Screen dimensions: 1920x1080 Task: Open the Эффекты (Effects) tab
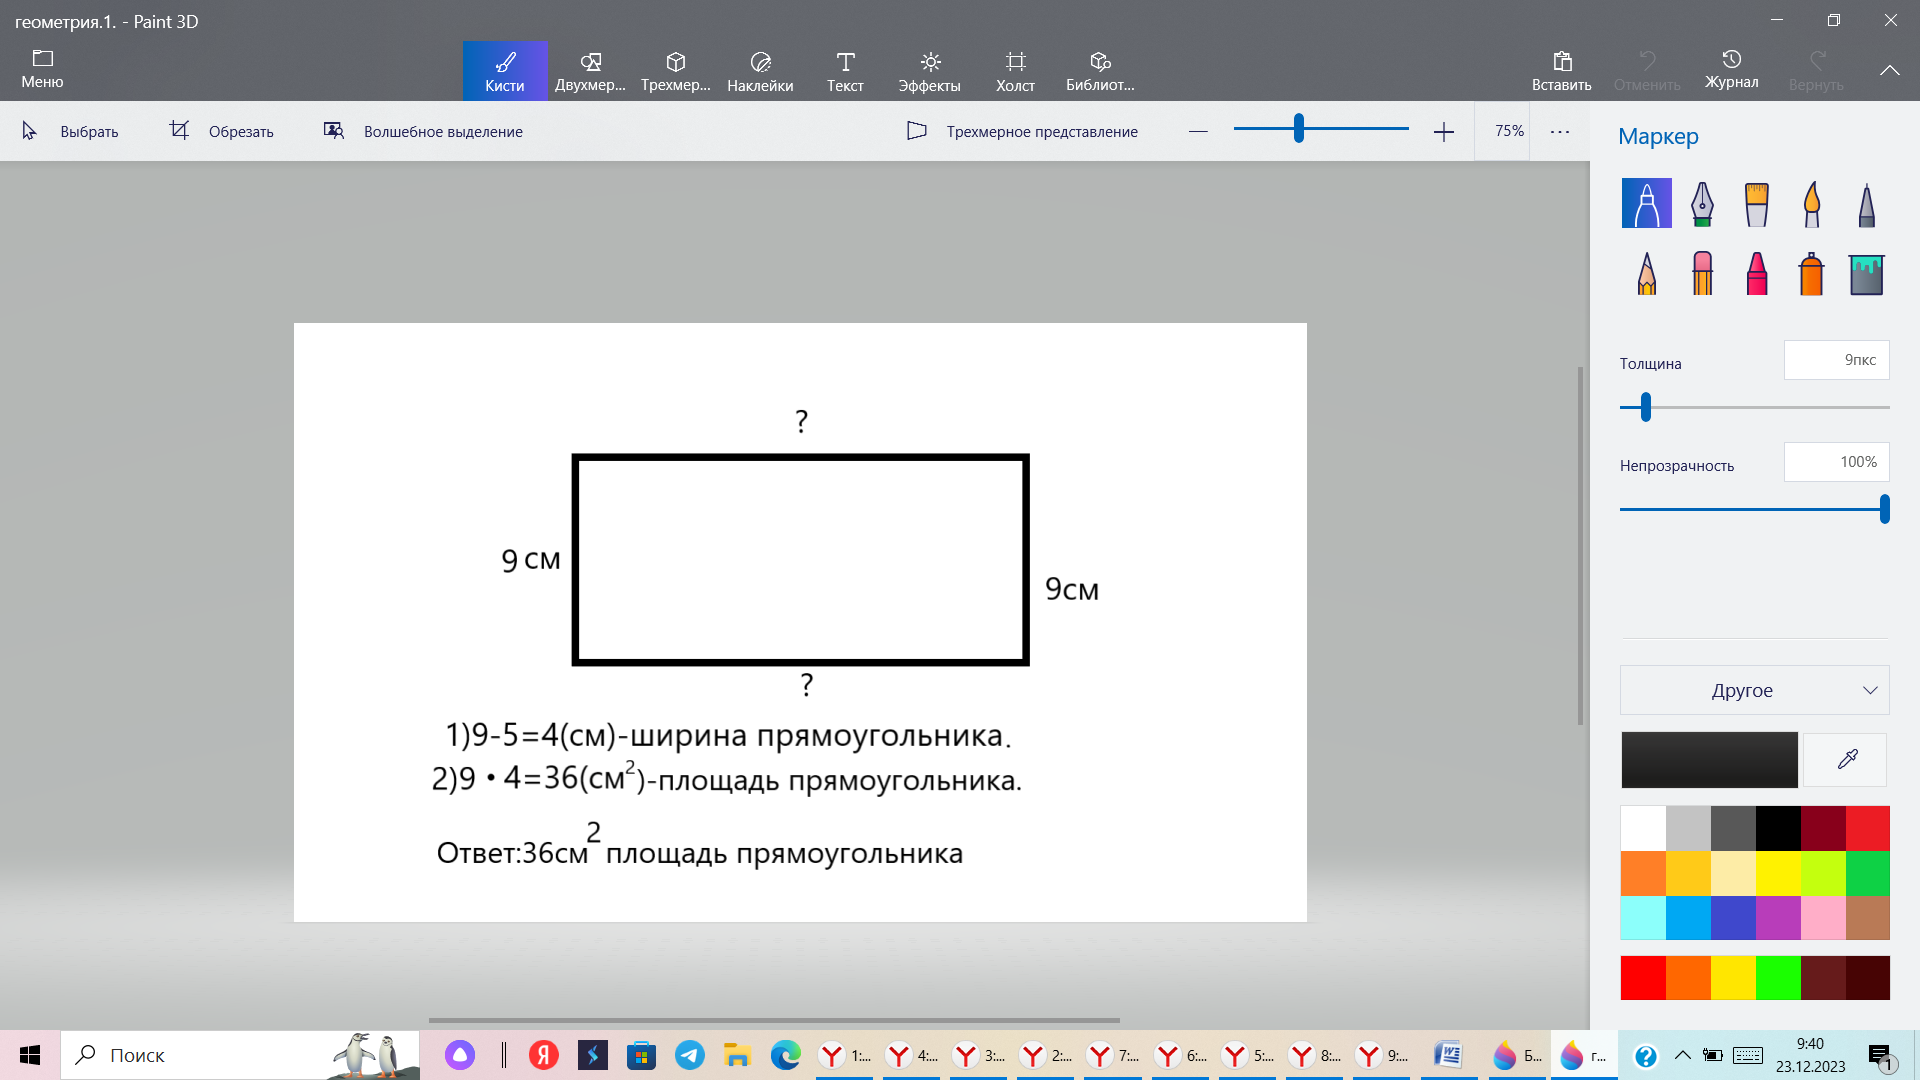[930, 71]
